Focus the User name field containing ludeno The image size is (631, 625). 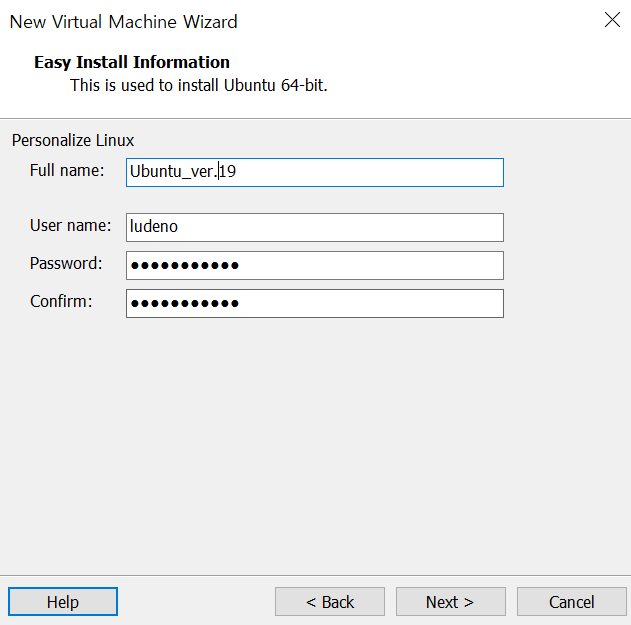click(x=315, y=227)
